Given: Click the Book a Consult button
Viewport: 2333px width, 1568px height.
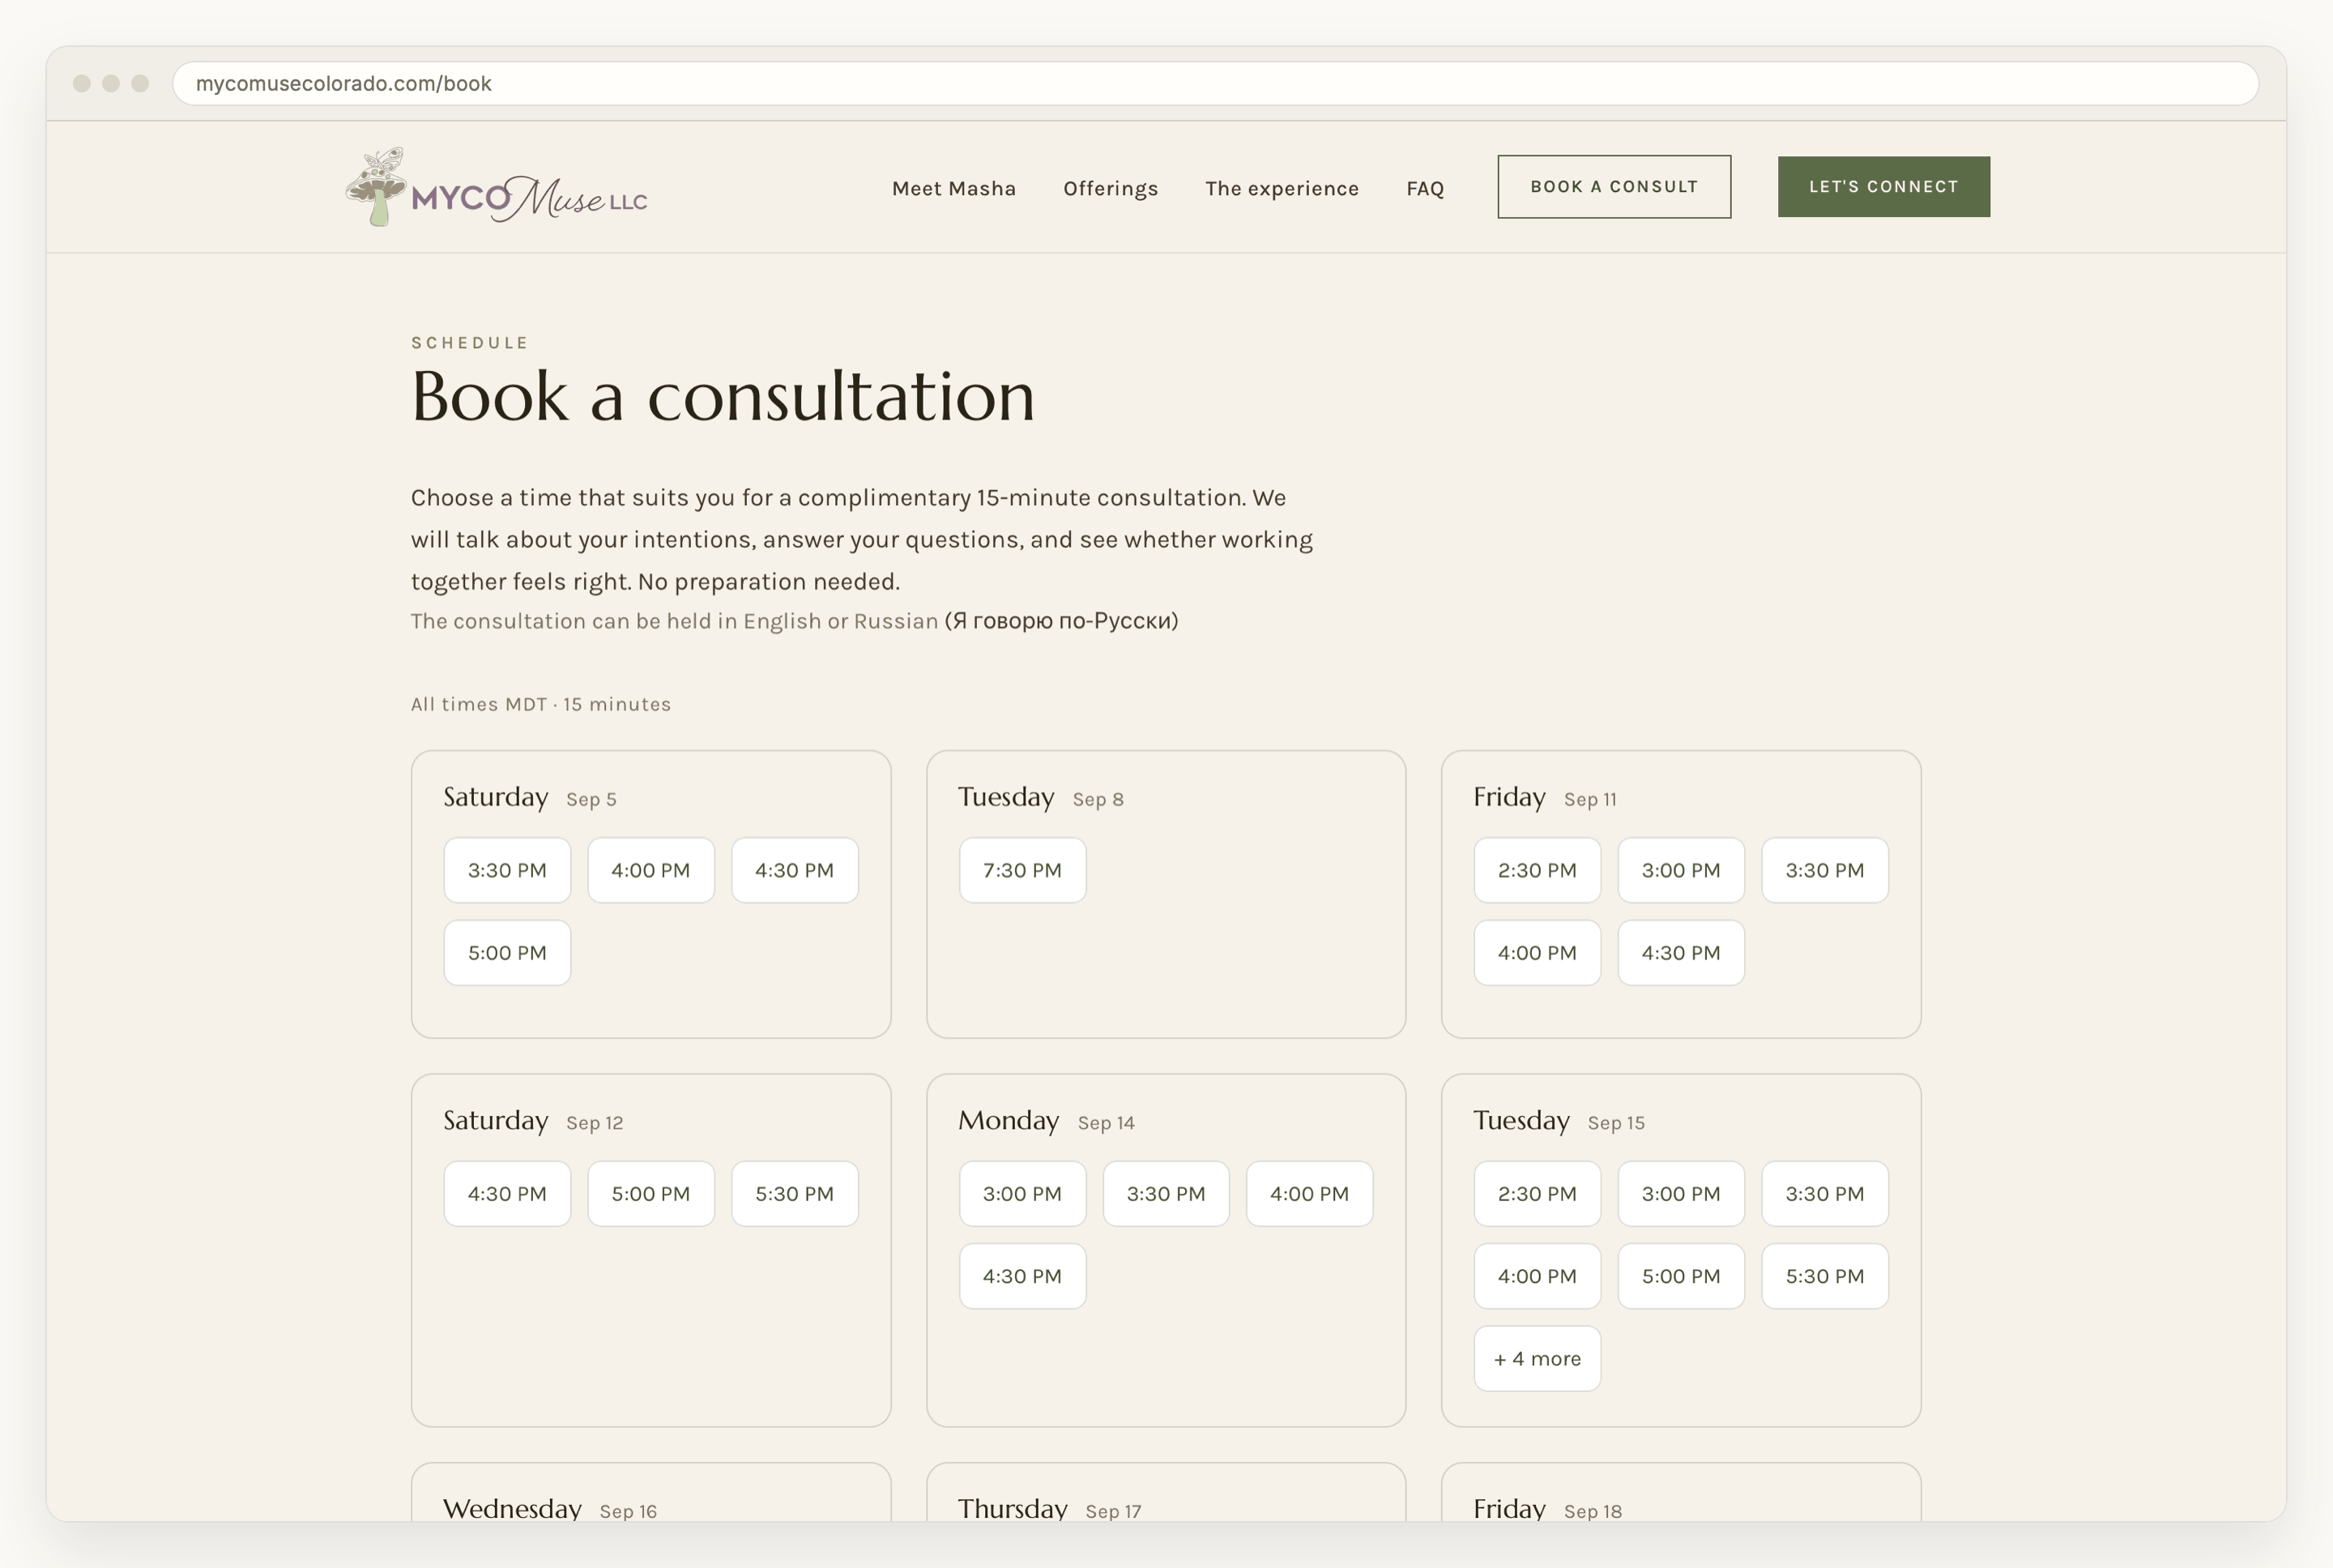Looking at the screenshot, I should (1613, 186).
